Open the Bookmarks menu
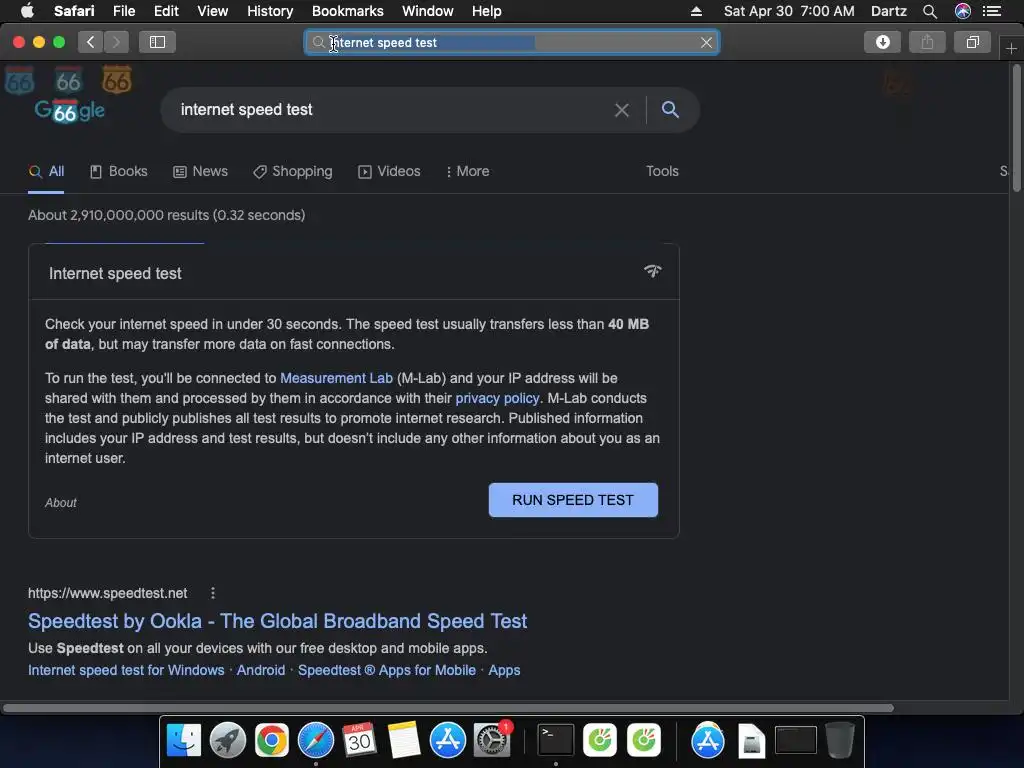The image size is (1024, 768). 347,11
